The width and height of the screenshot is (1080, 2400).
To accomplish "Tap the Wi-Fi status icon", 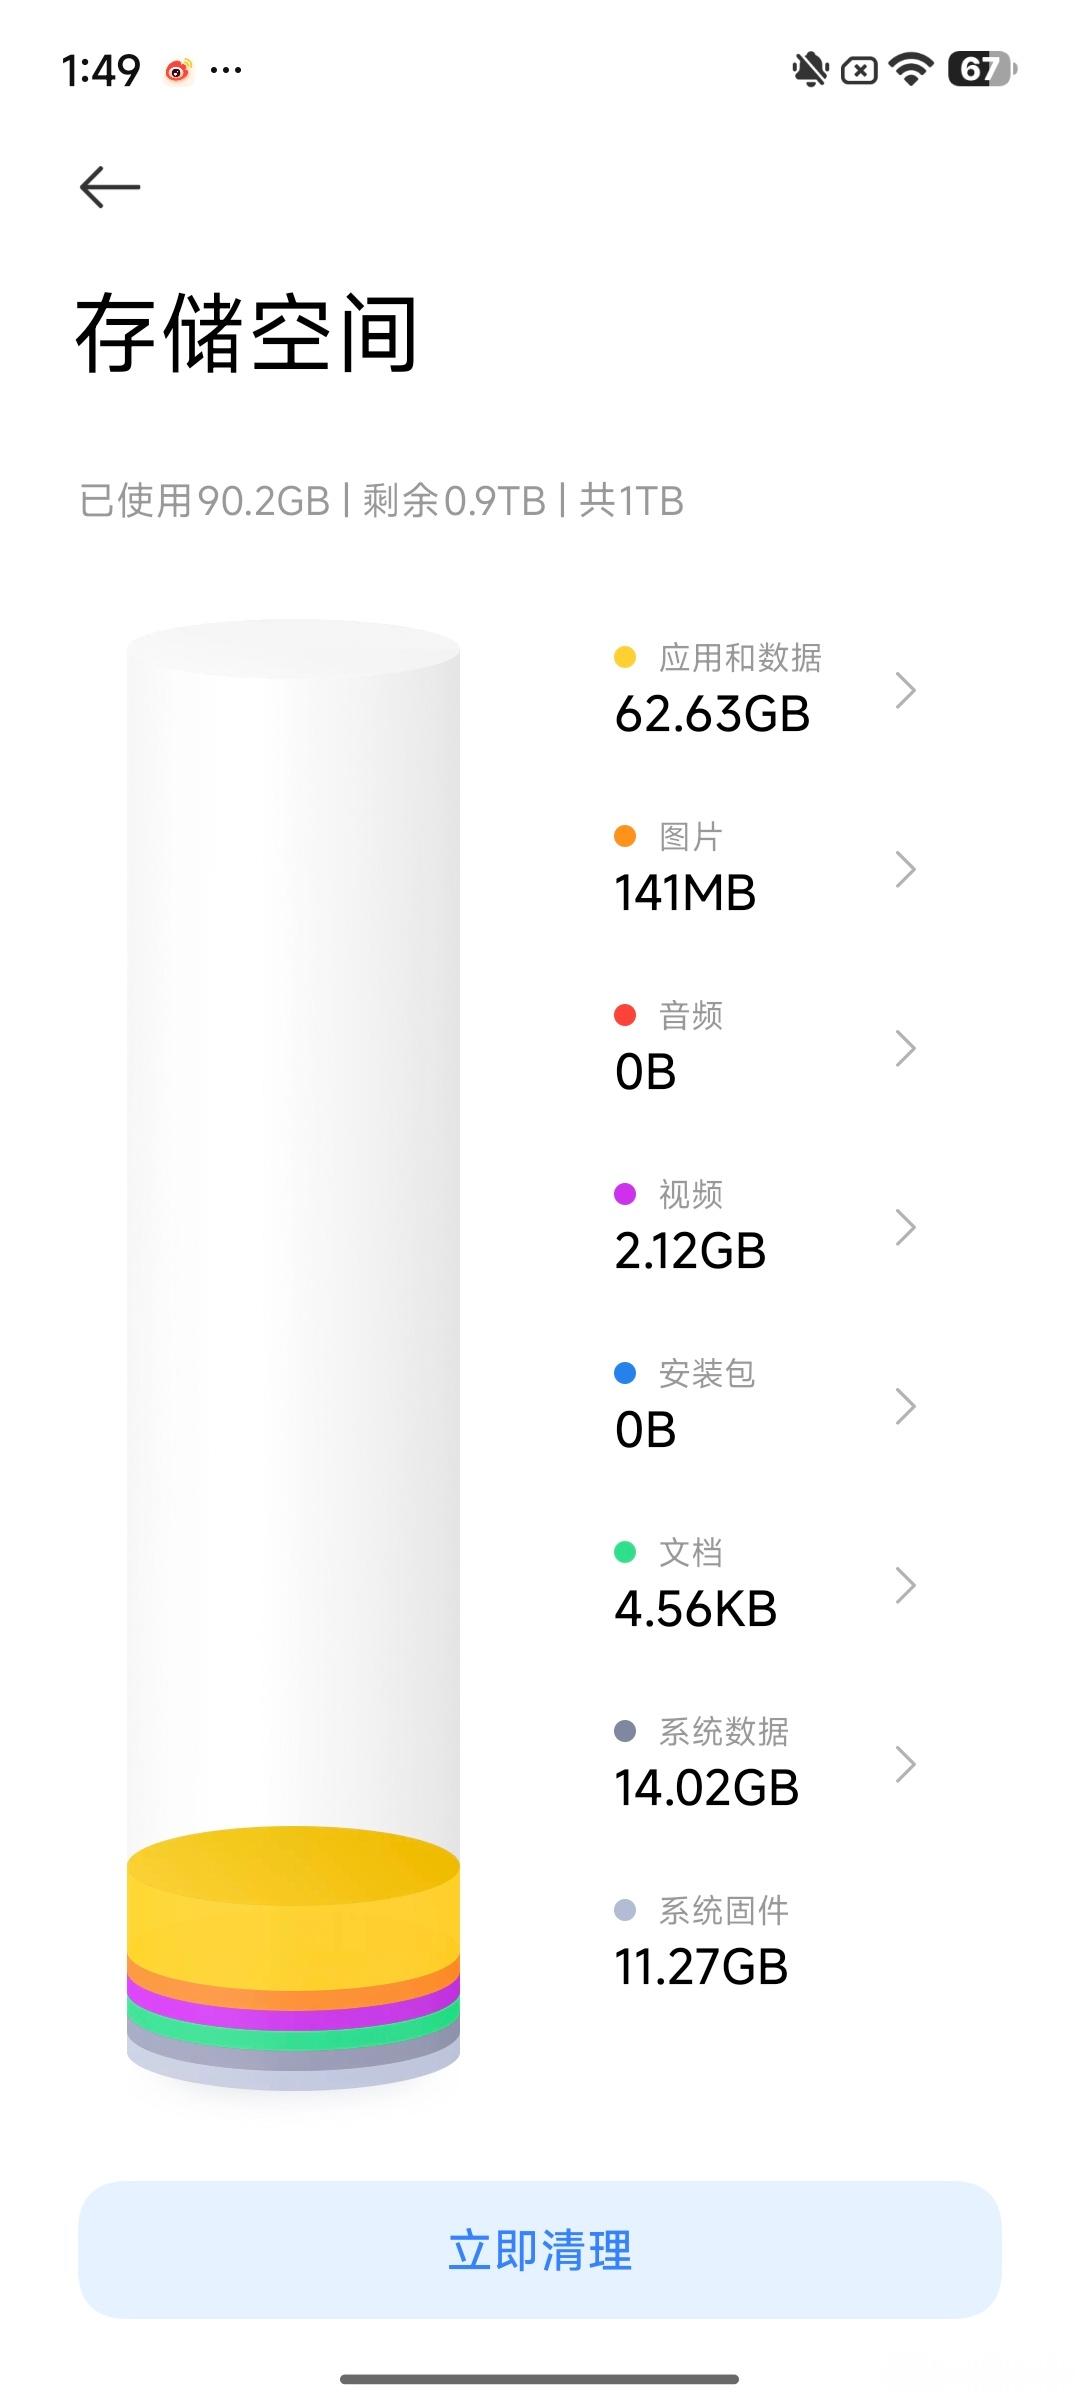I will (x=910, y=70).
